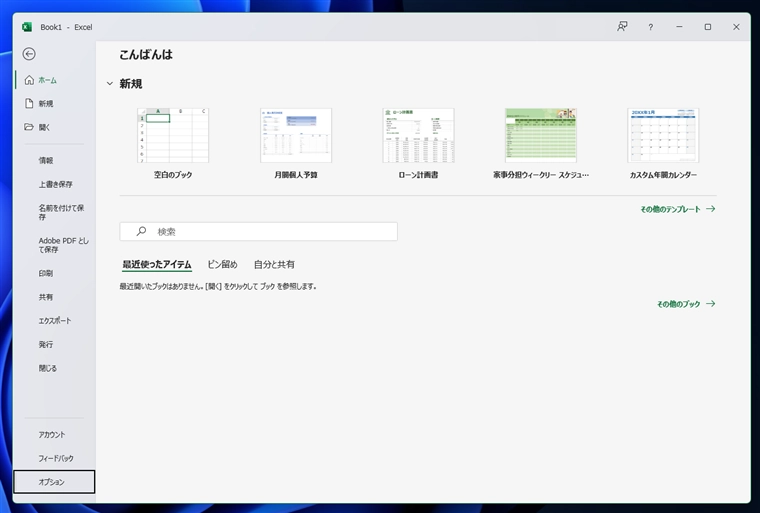Click the 新規 blank page icon
The image size is (760, 513).
point(29,103)
